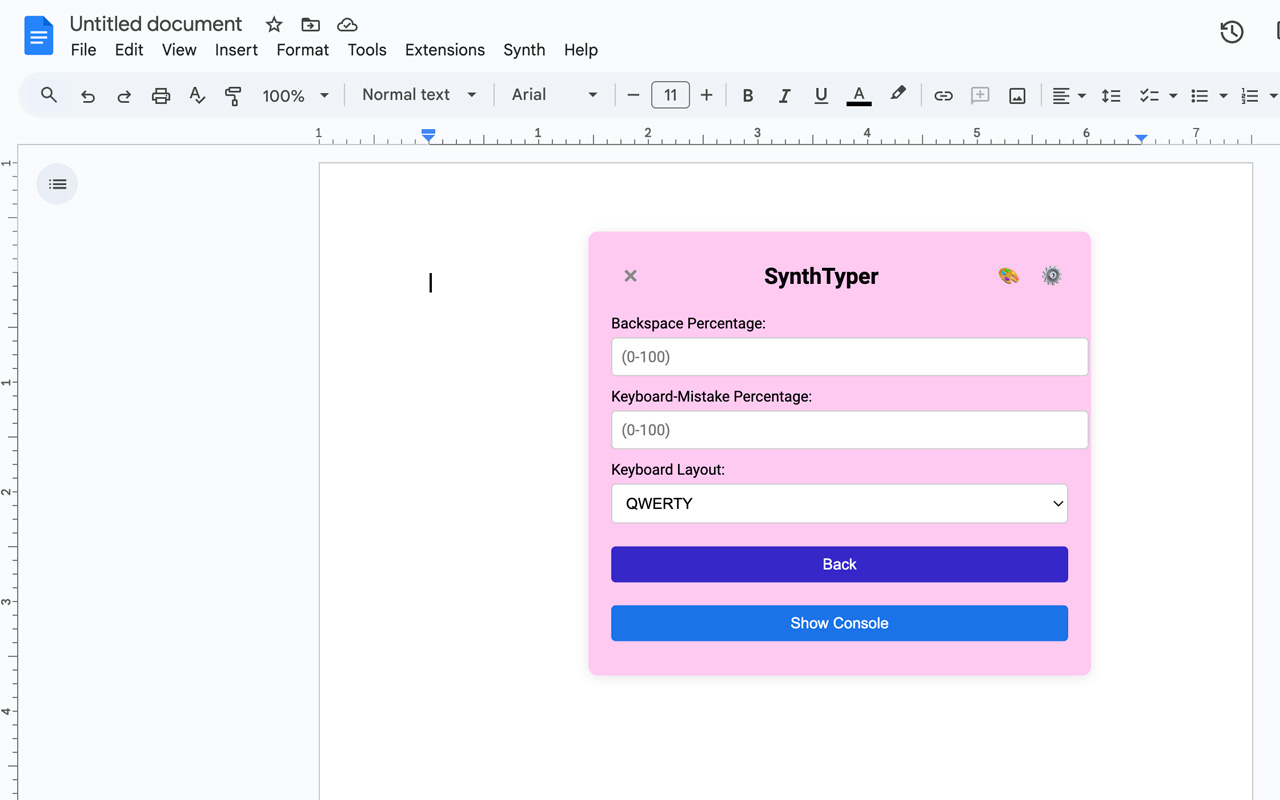Open the font dropdown showing Arial

553,94
